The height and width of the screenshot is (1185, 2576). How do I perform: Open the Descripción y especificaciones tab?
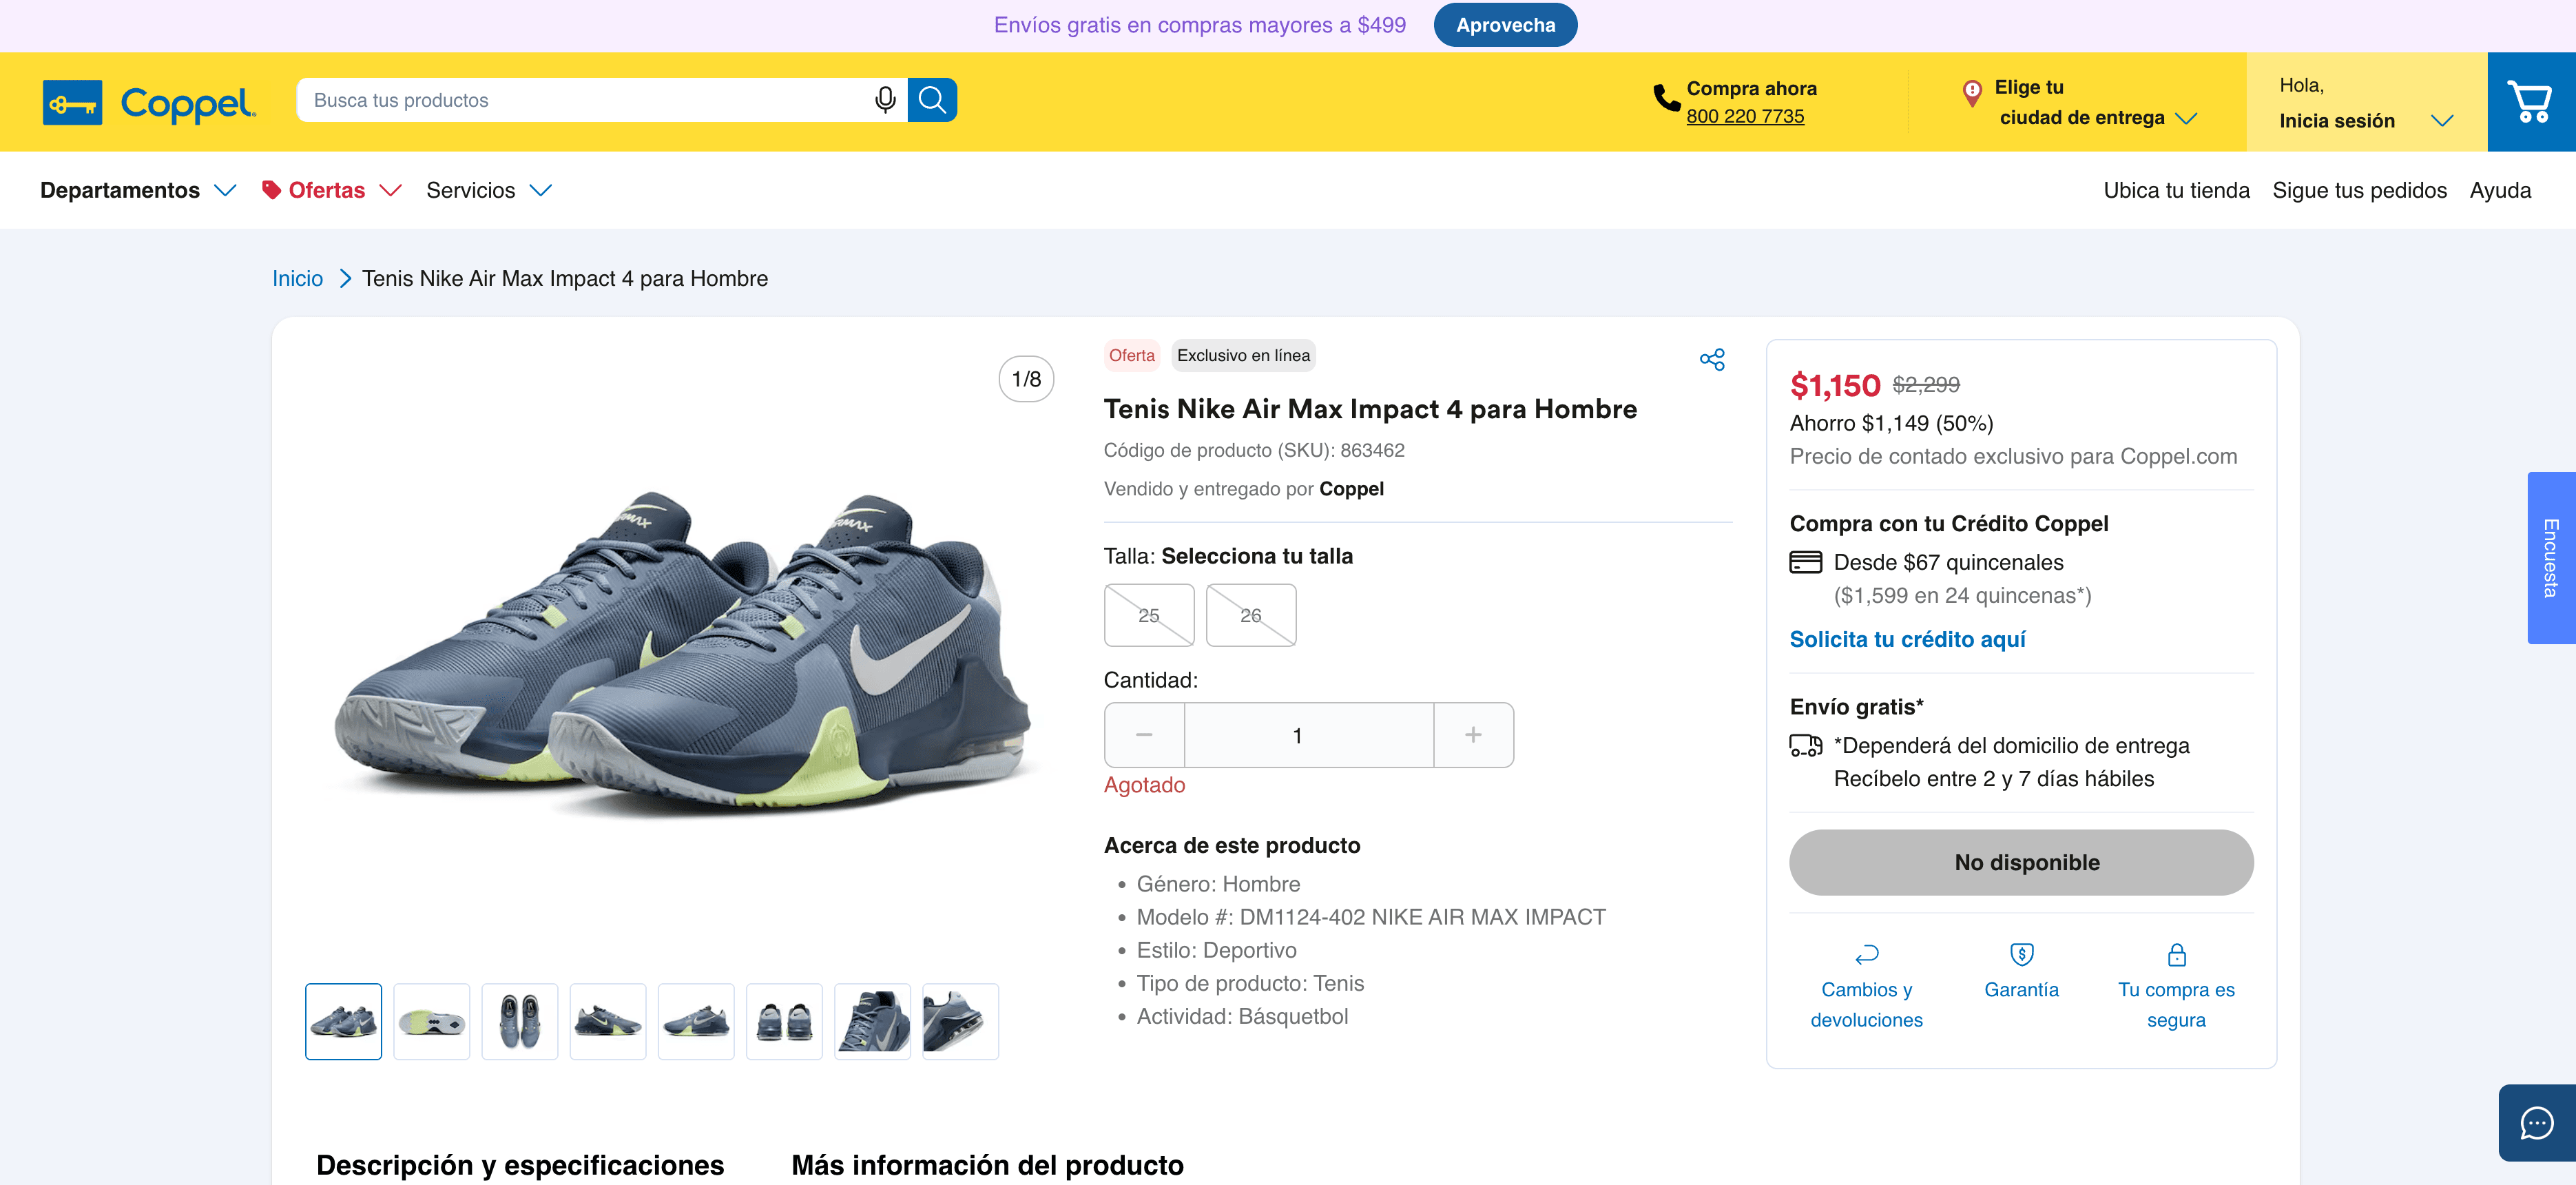[520, 1165]
